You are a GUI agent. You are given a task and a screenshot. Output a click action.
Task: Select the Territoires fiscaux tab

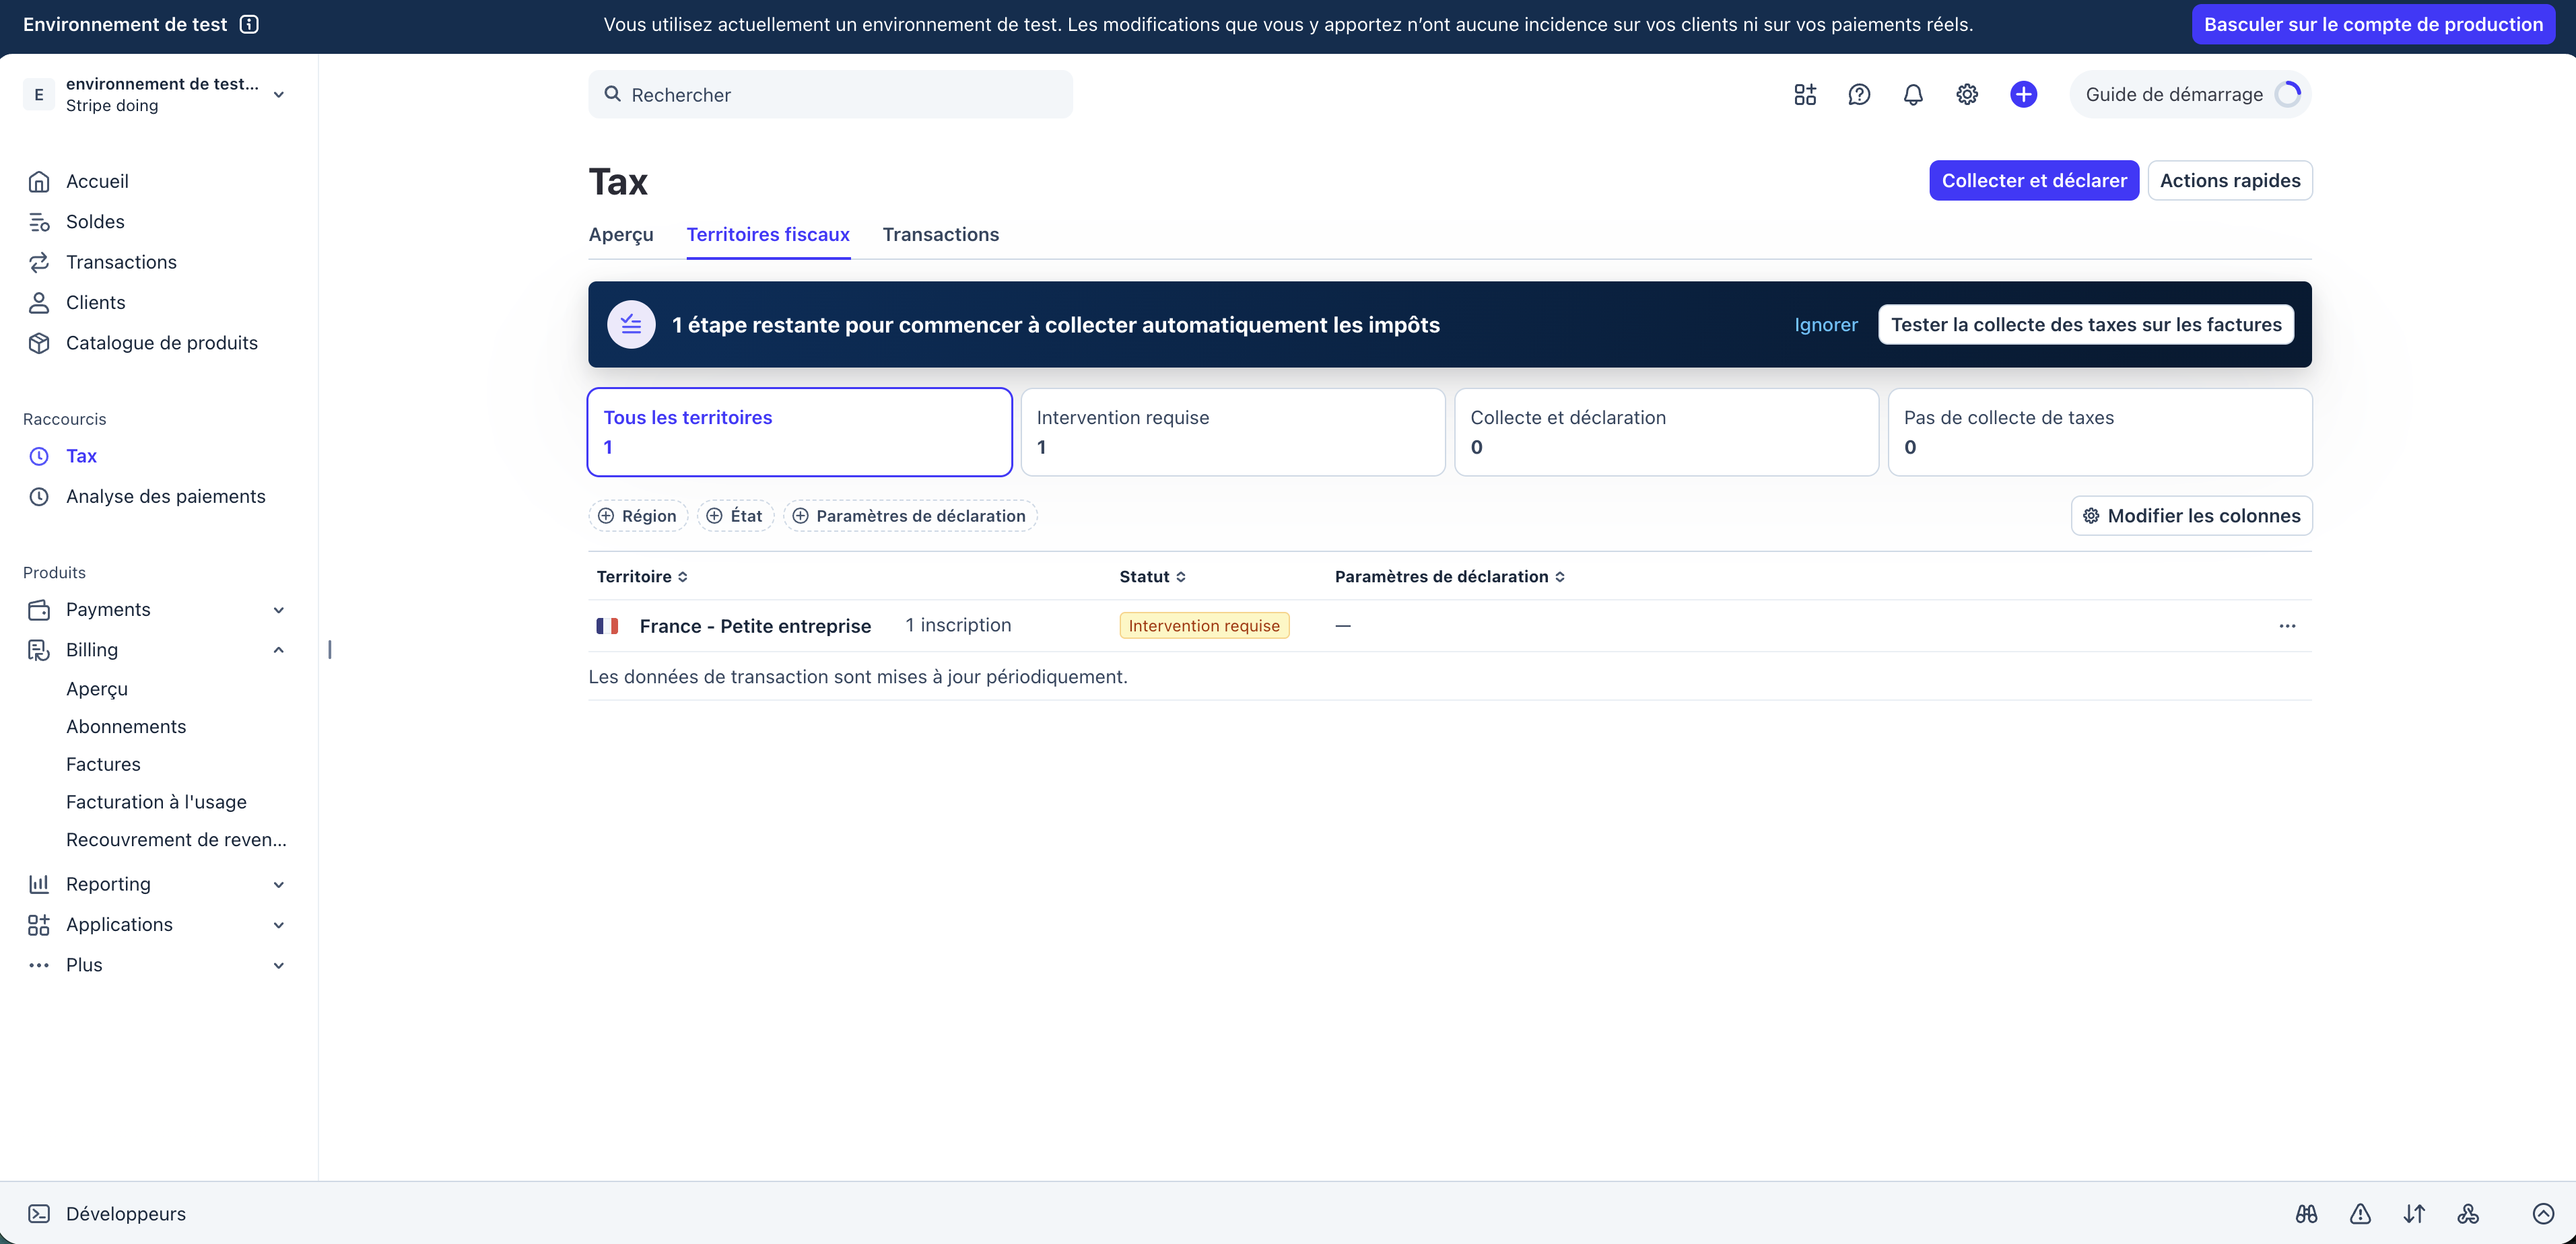click(768, 234)
